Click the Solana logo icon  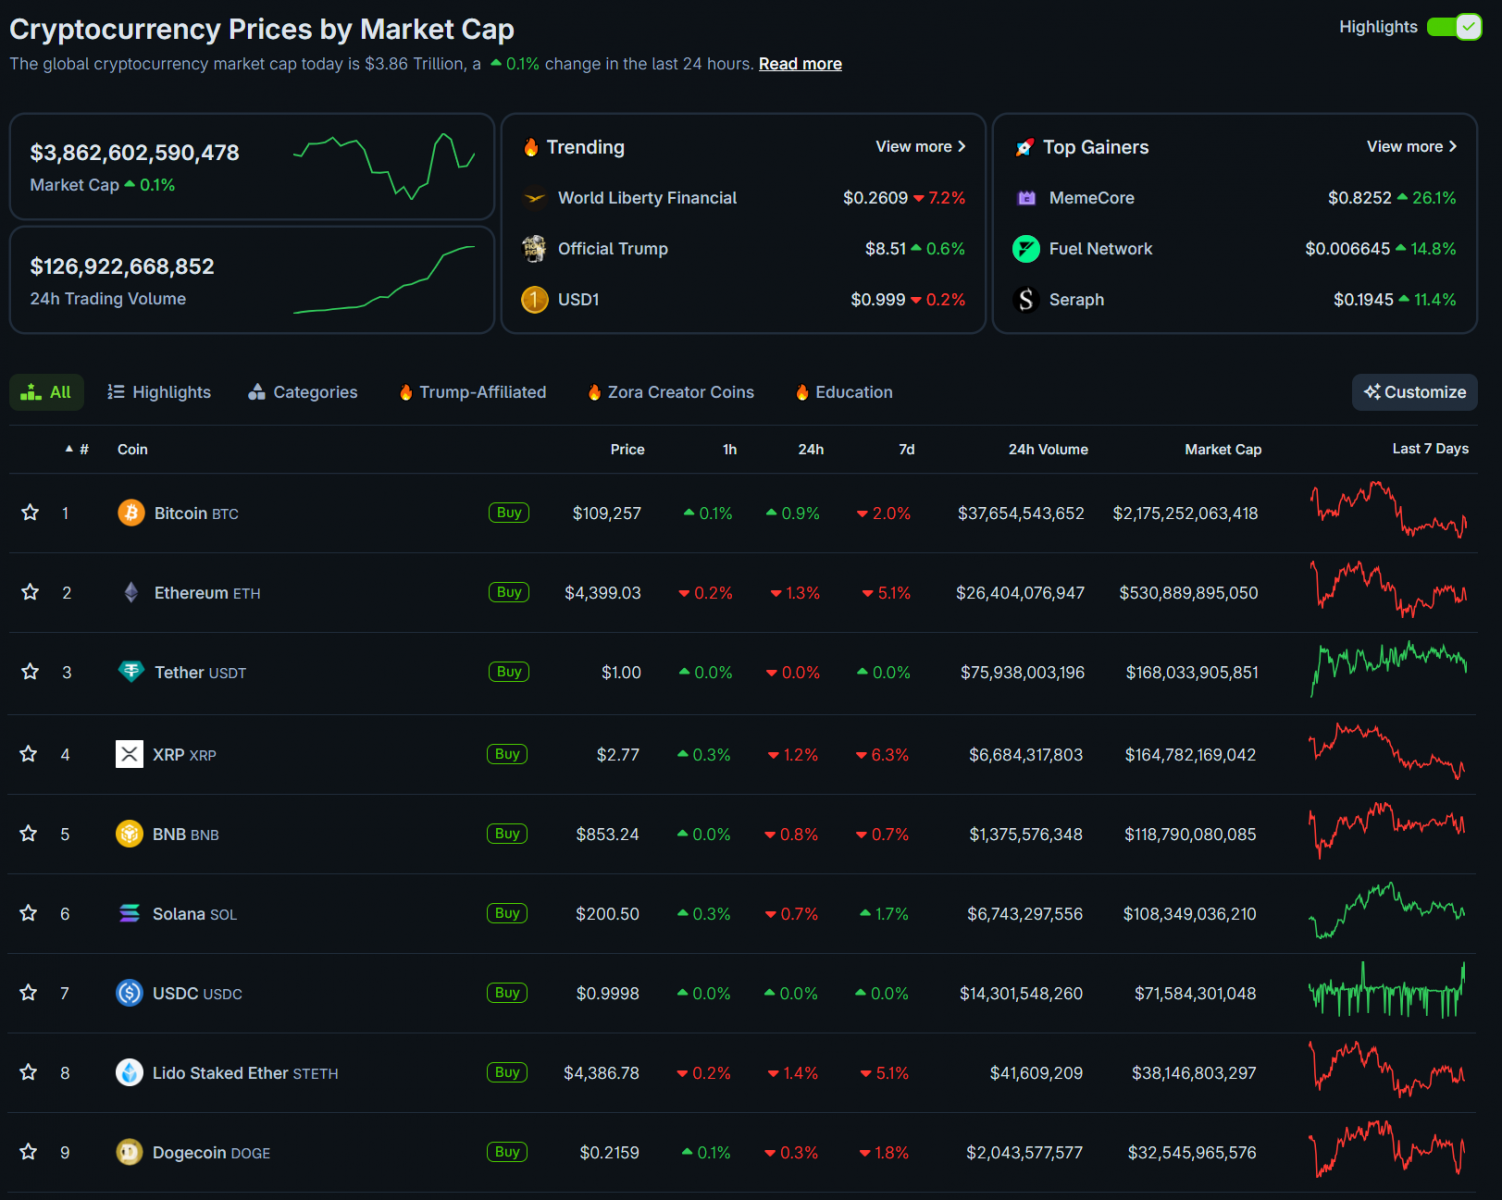[130, 914]
